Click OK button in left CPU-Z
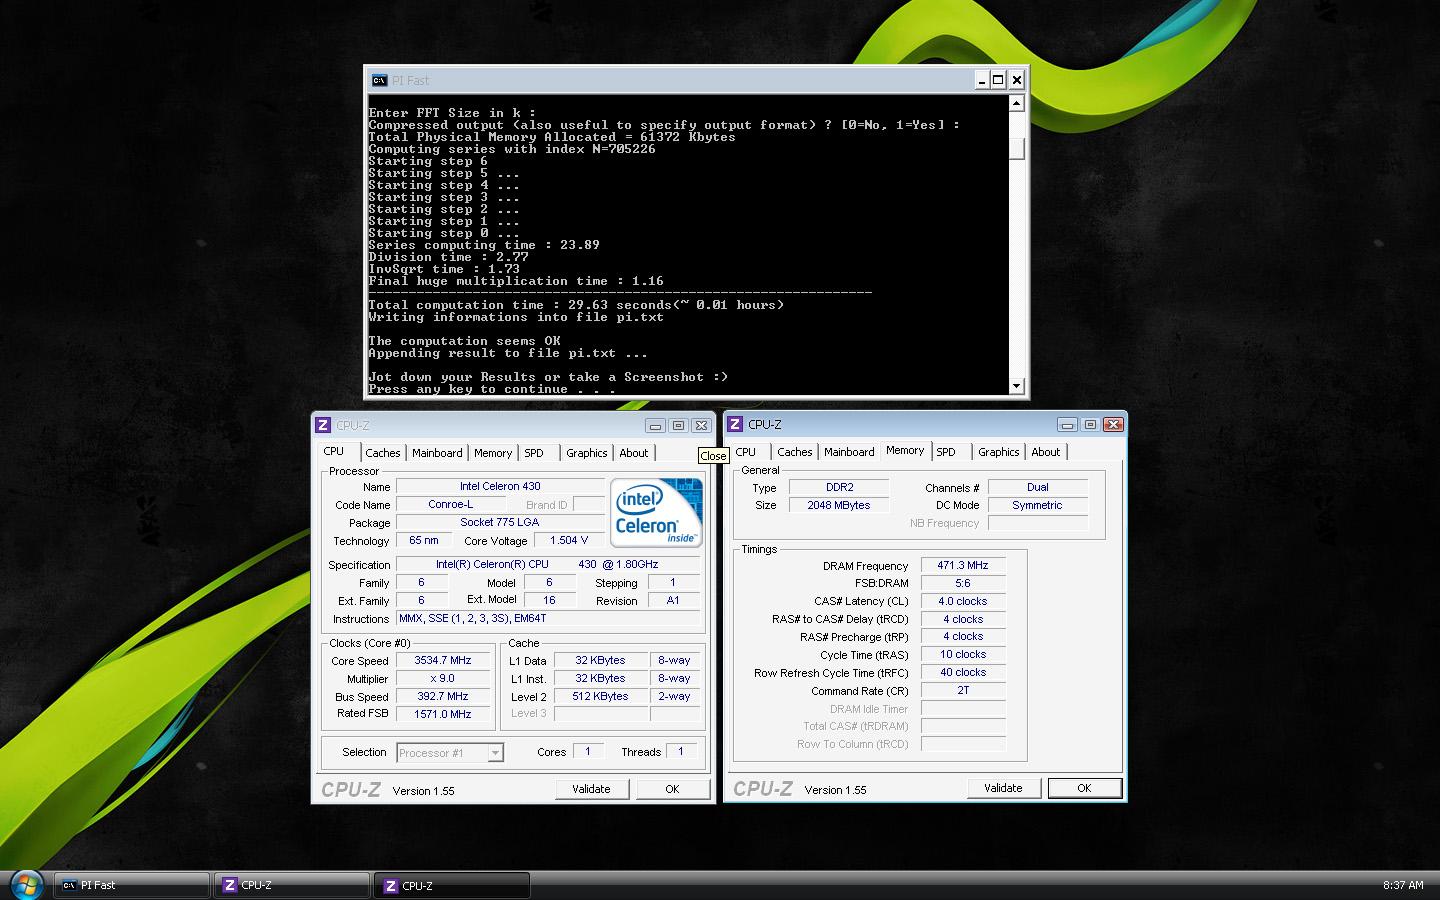 (x=672, y=789)
